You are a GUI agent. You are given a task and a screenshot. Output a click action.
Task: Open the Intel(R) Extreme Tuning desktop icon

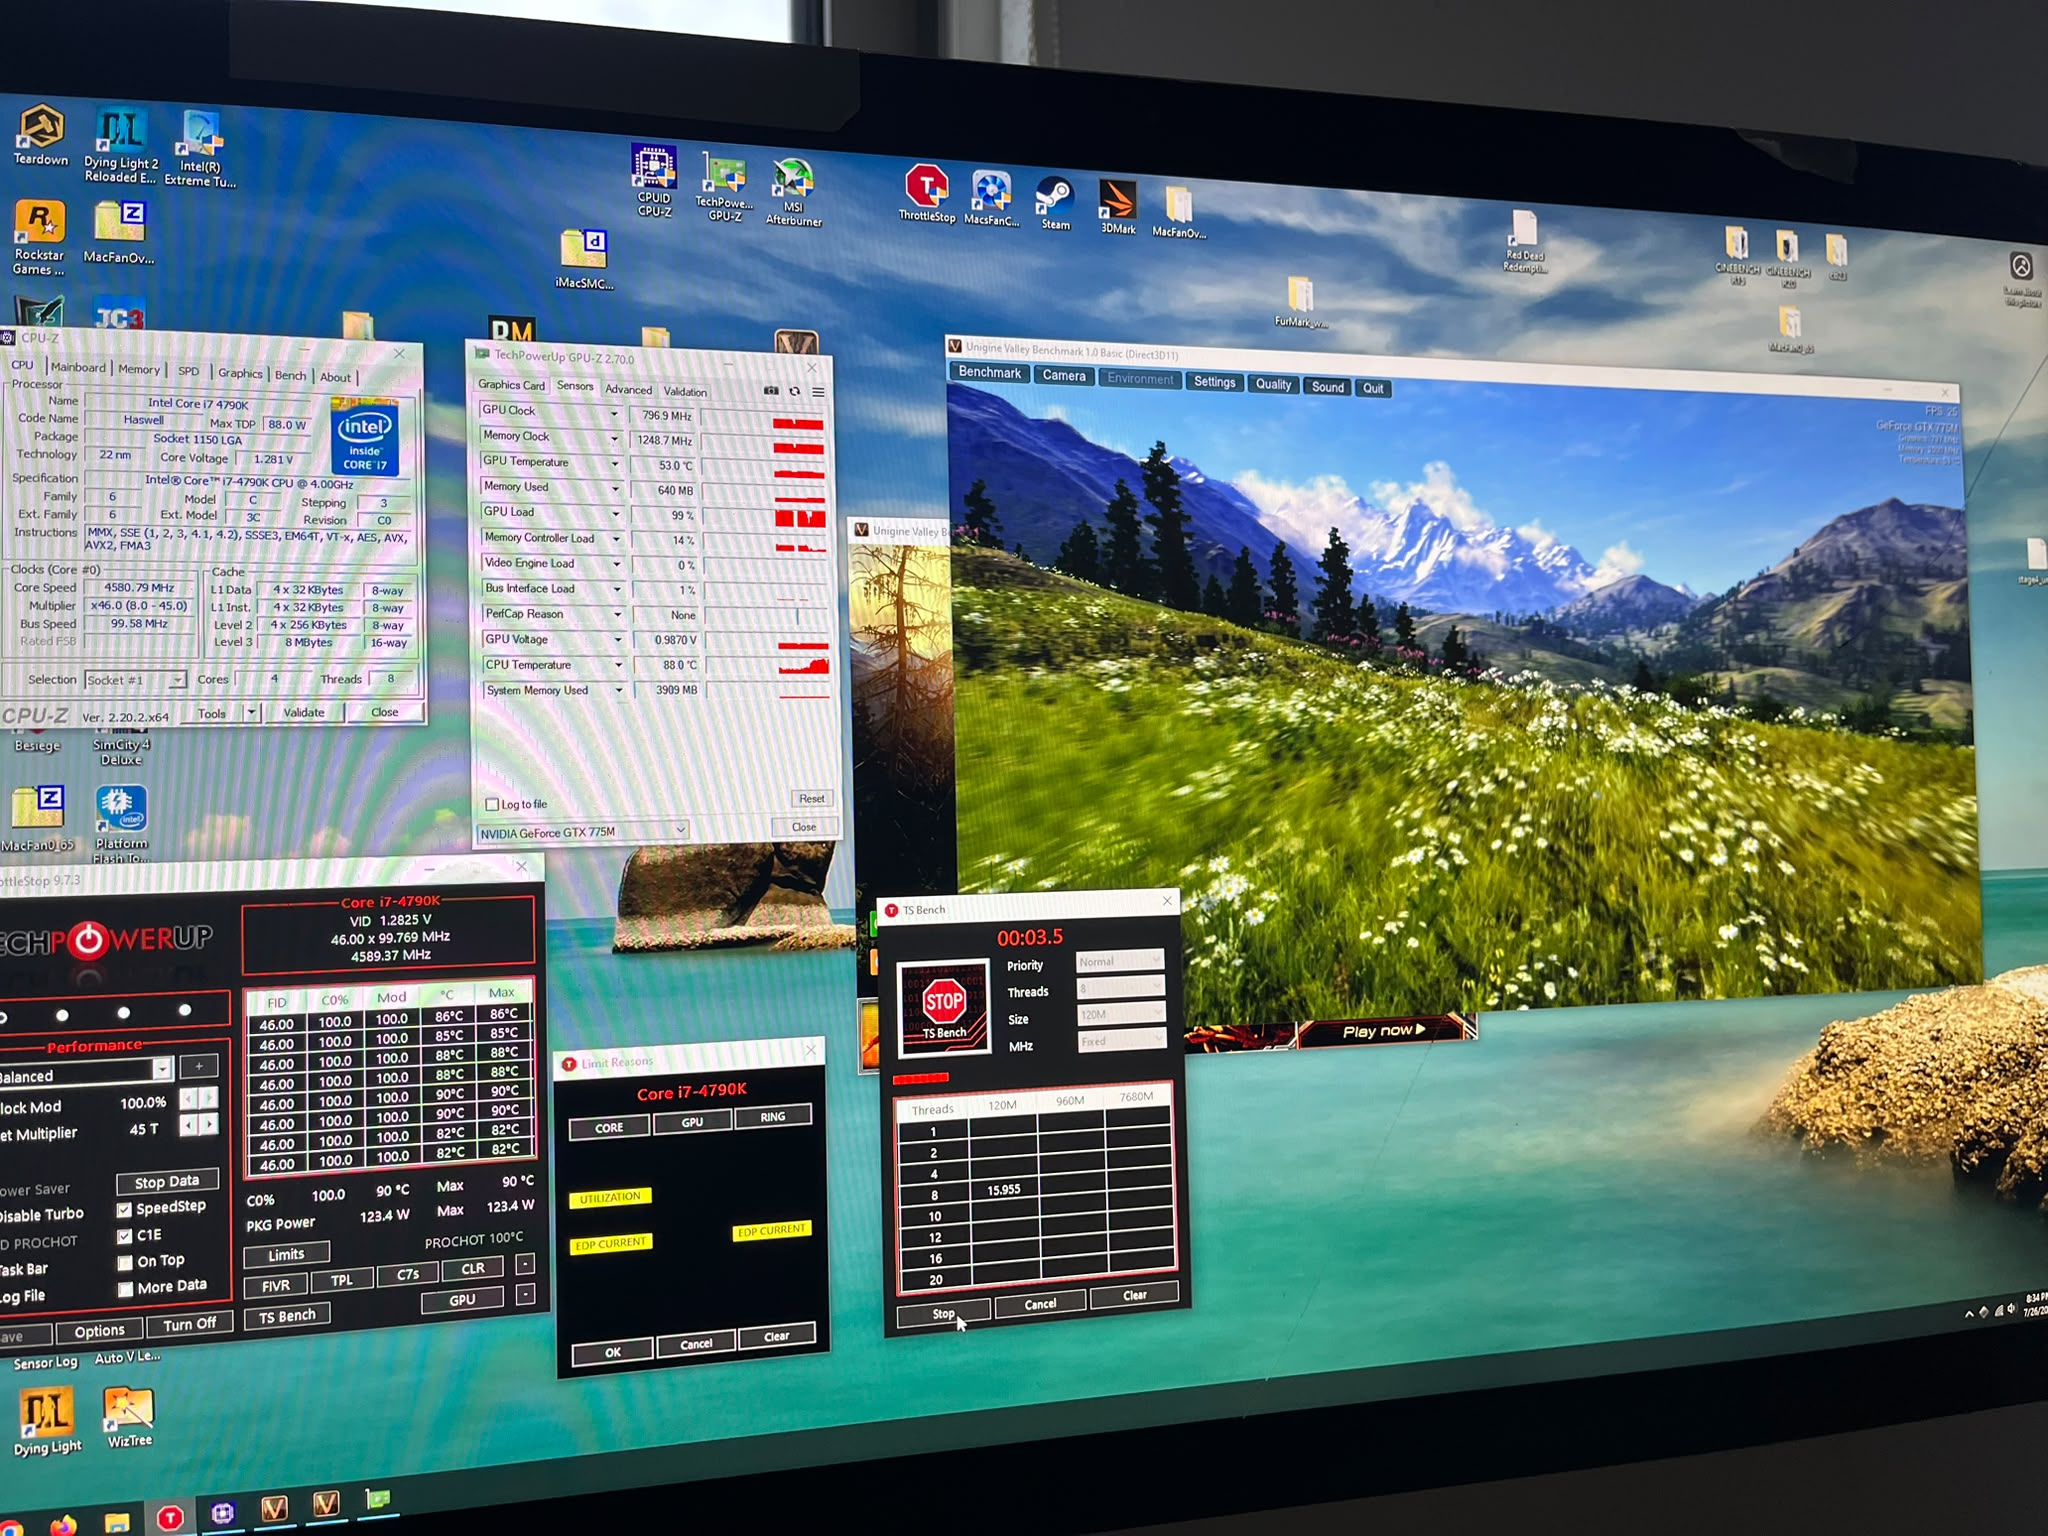[x=200, y=149]
